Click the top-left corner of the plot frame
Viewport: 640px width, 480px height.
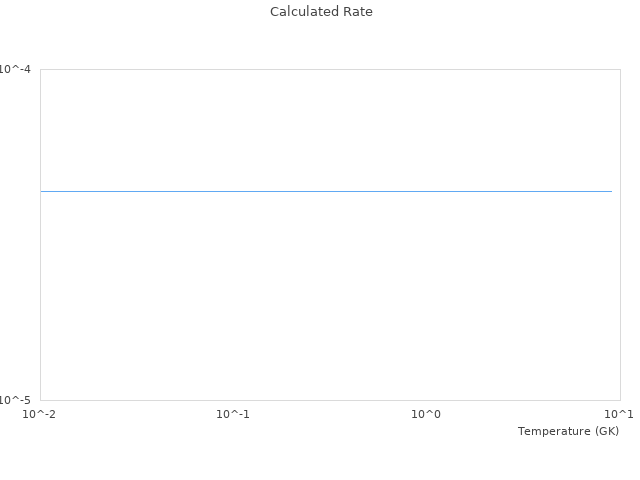(40, 69)
